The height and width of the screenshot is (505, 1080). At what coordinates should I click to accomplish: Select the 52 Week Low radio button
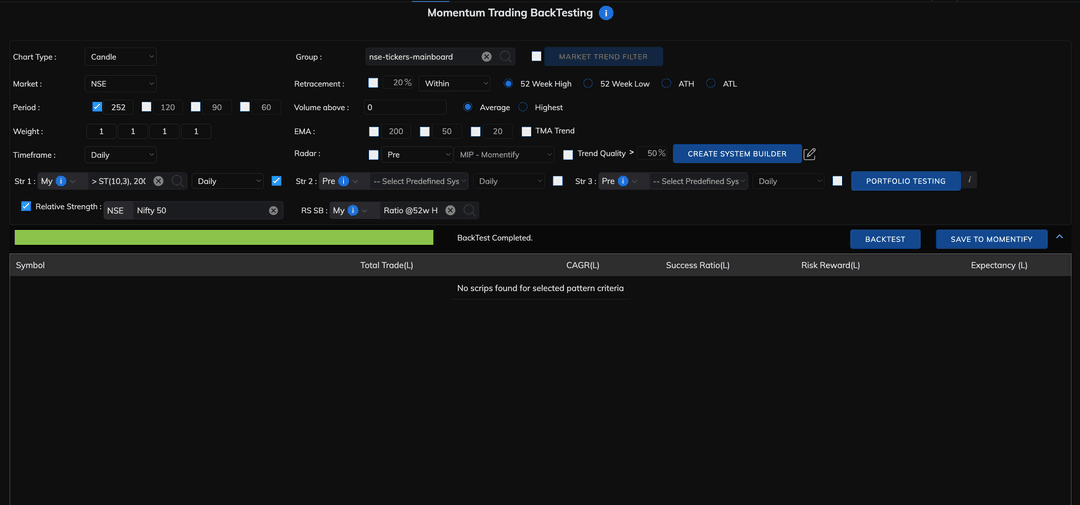coord(588,84)
